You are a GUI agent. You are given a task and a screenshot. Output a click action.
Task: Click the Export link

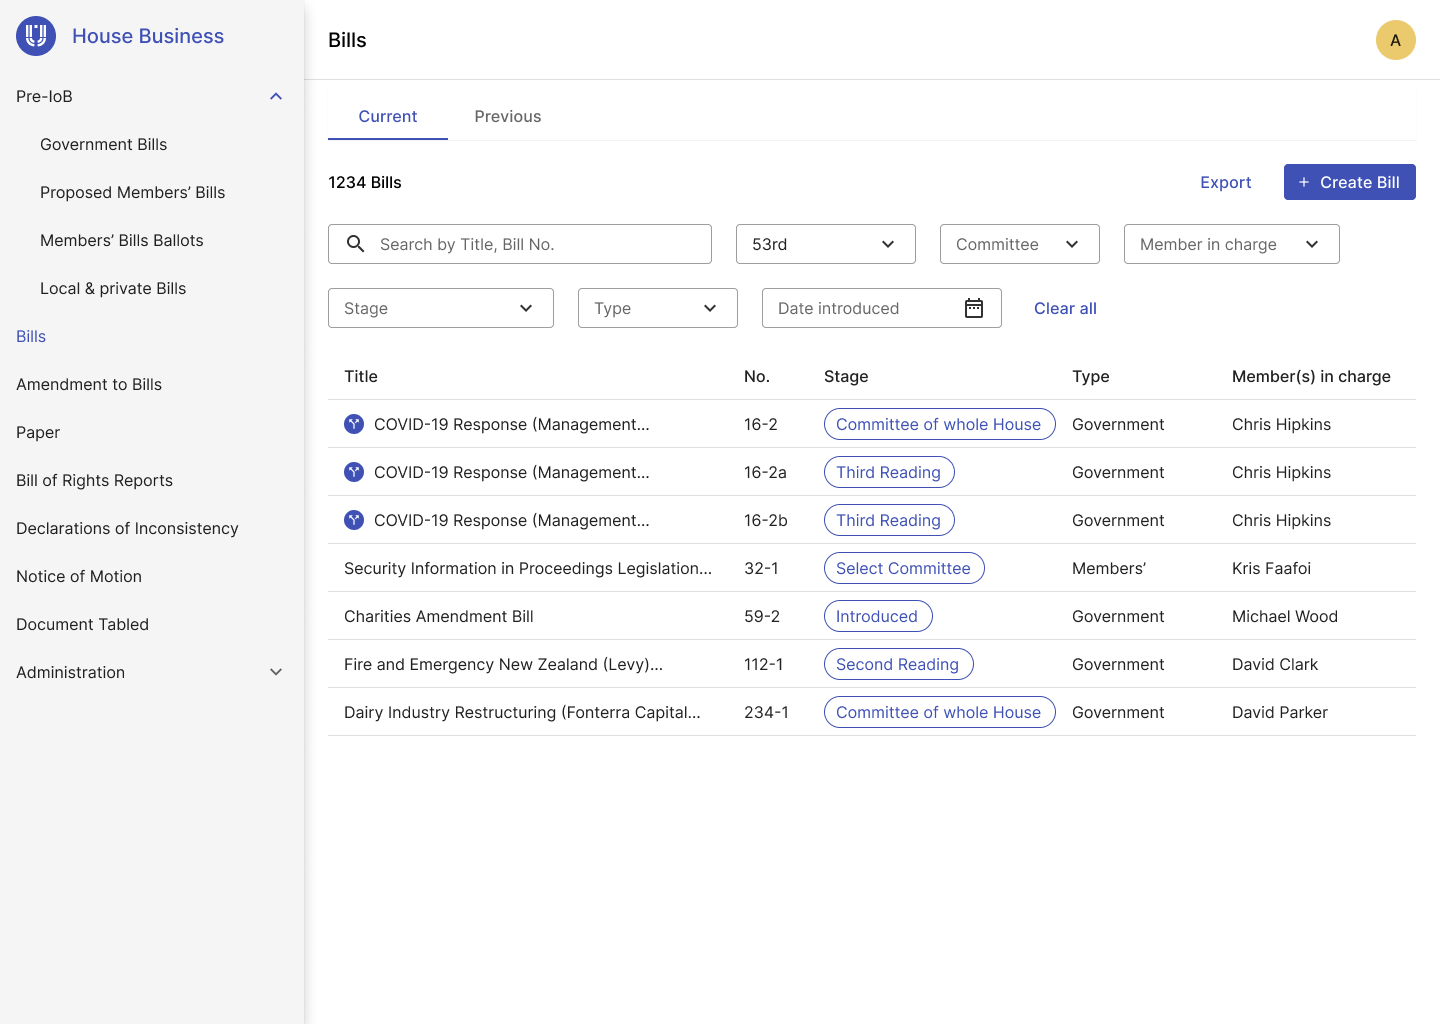[1226, 182]
